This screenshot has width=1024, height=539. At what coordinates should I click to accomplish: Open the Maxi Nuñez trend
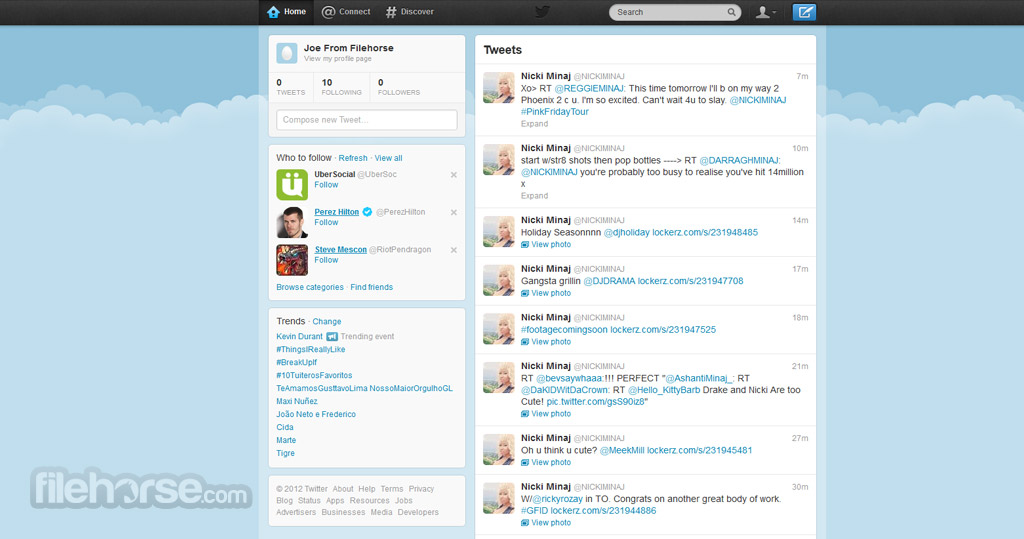pyautogui.click(x=296, y=401)
